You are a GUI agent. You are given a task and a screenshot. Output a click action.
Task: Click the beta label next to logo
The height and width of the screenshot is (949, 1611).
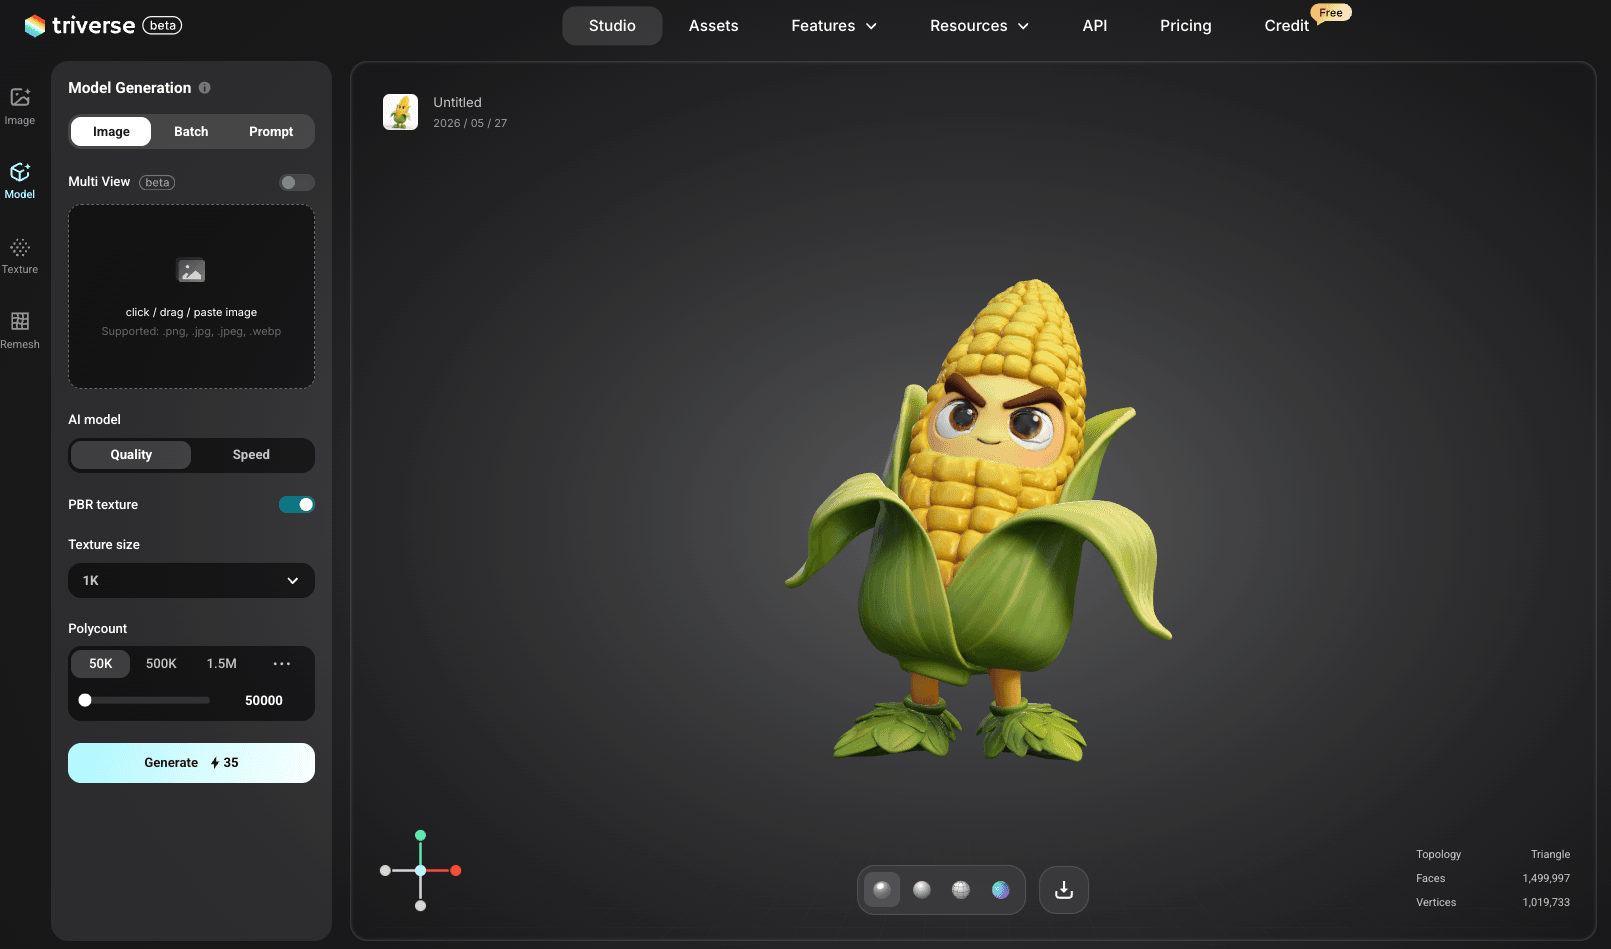[162, 26]
